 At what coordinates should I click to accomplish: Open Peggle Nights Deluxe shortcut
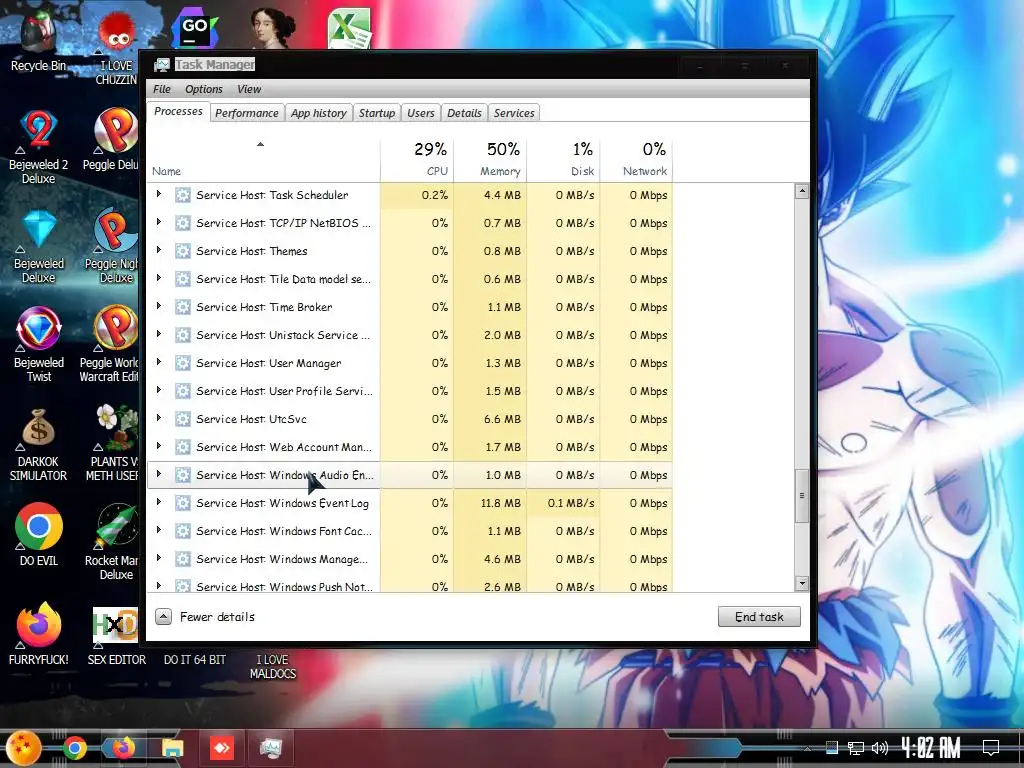(x=112, y=246)
